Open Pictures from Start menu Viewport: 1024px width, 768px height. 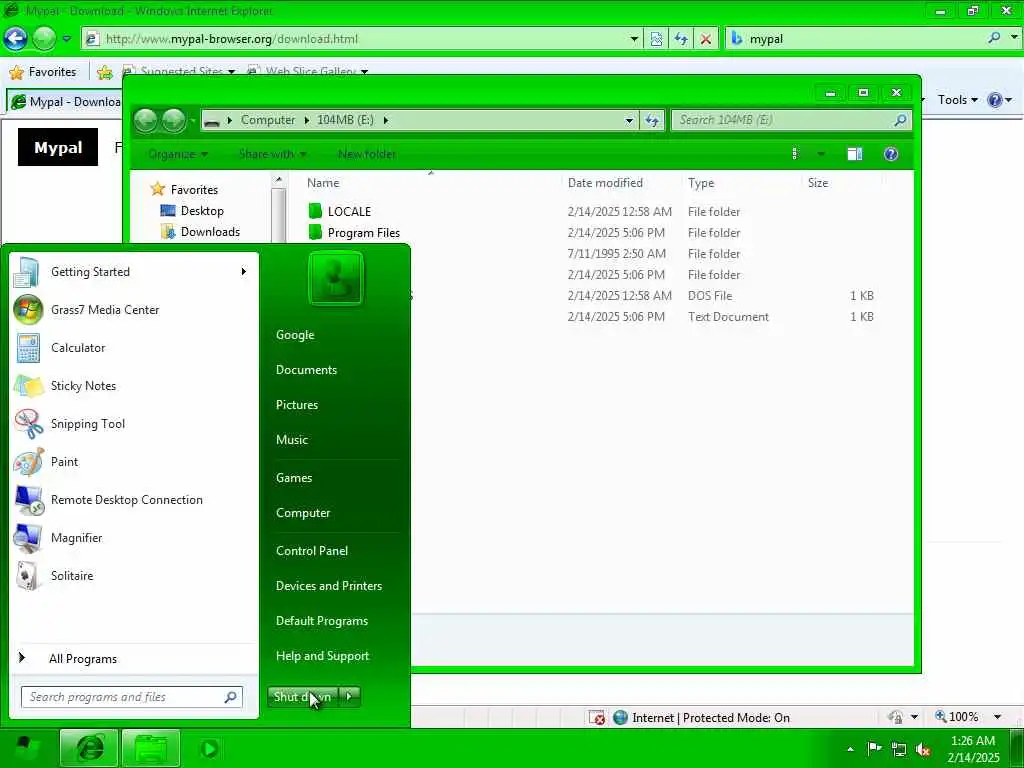(x=296, y=405)
